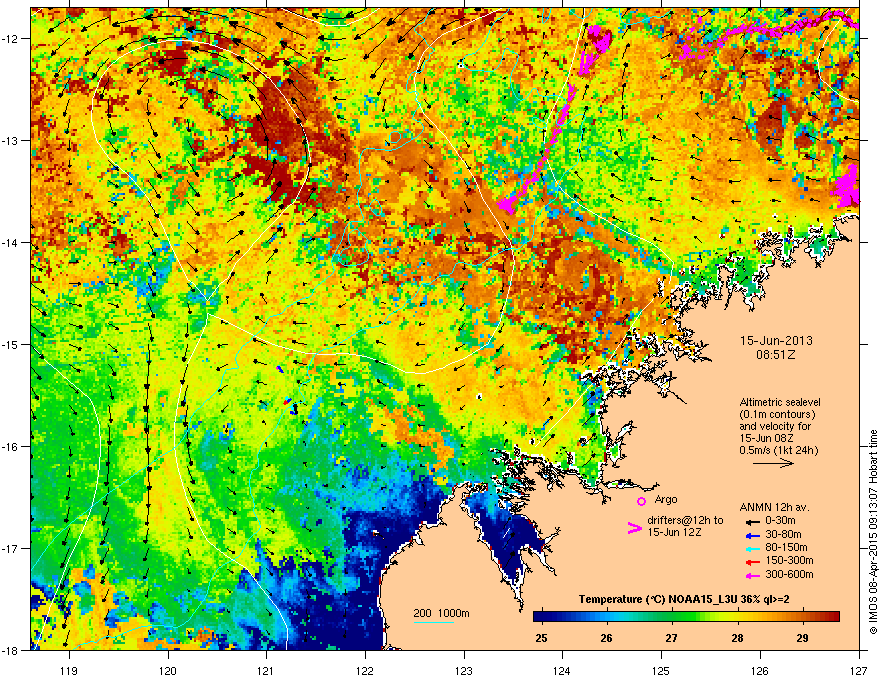Click the '150-300m' depth label
880x680 pixels.
coord(789,560)
